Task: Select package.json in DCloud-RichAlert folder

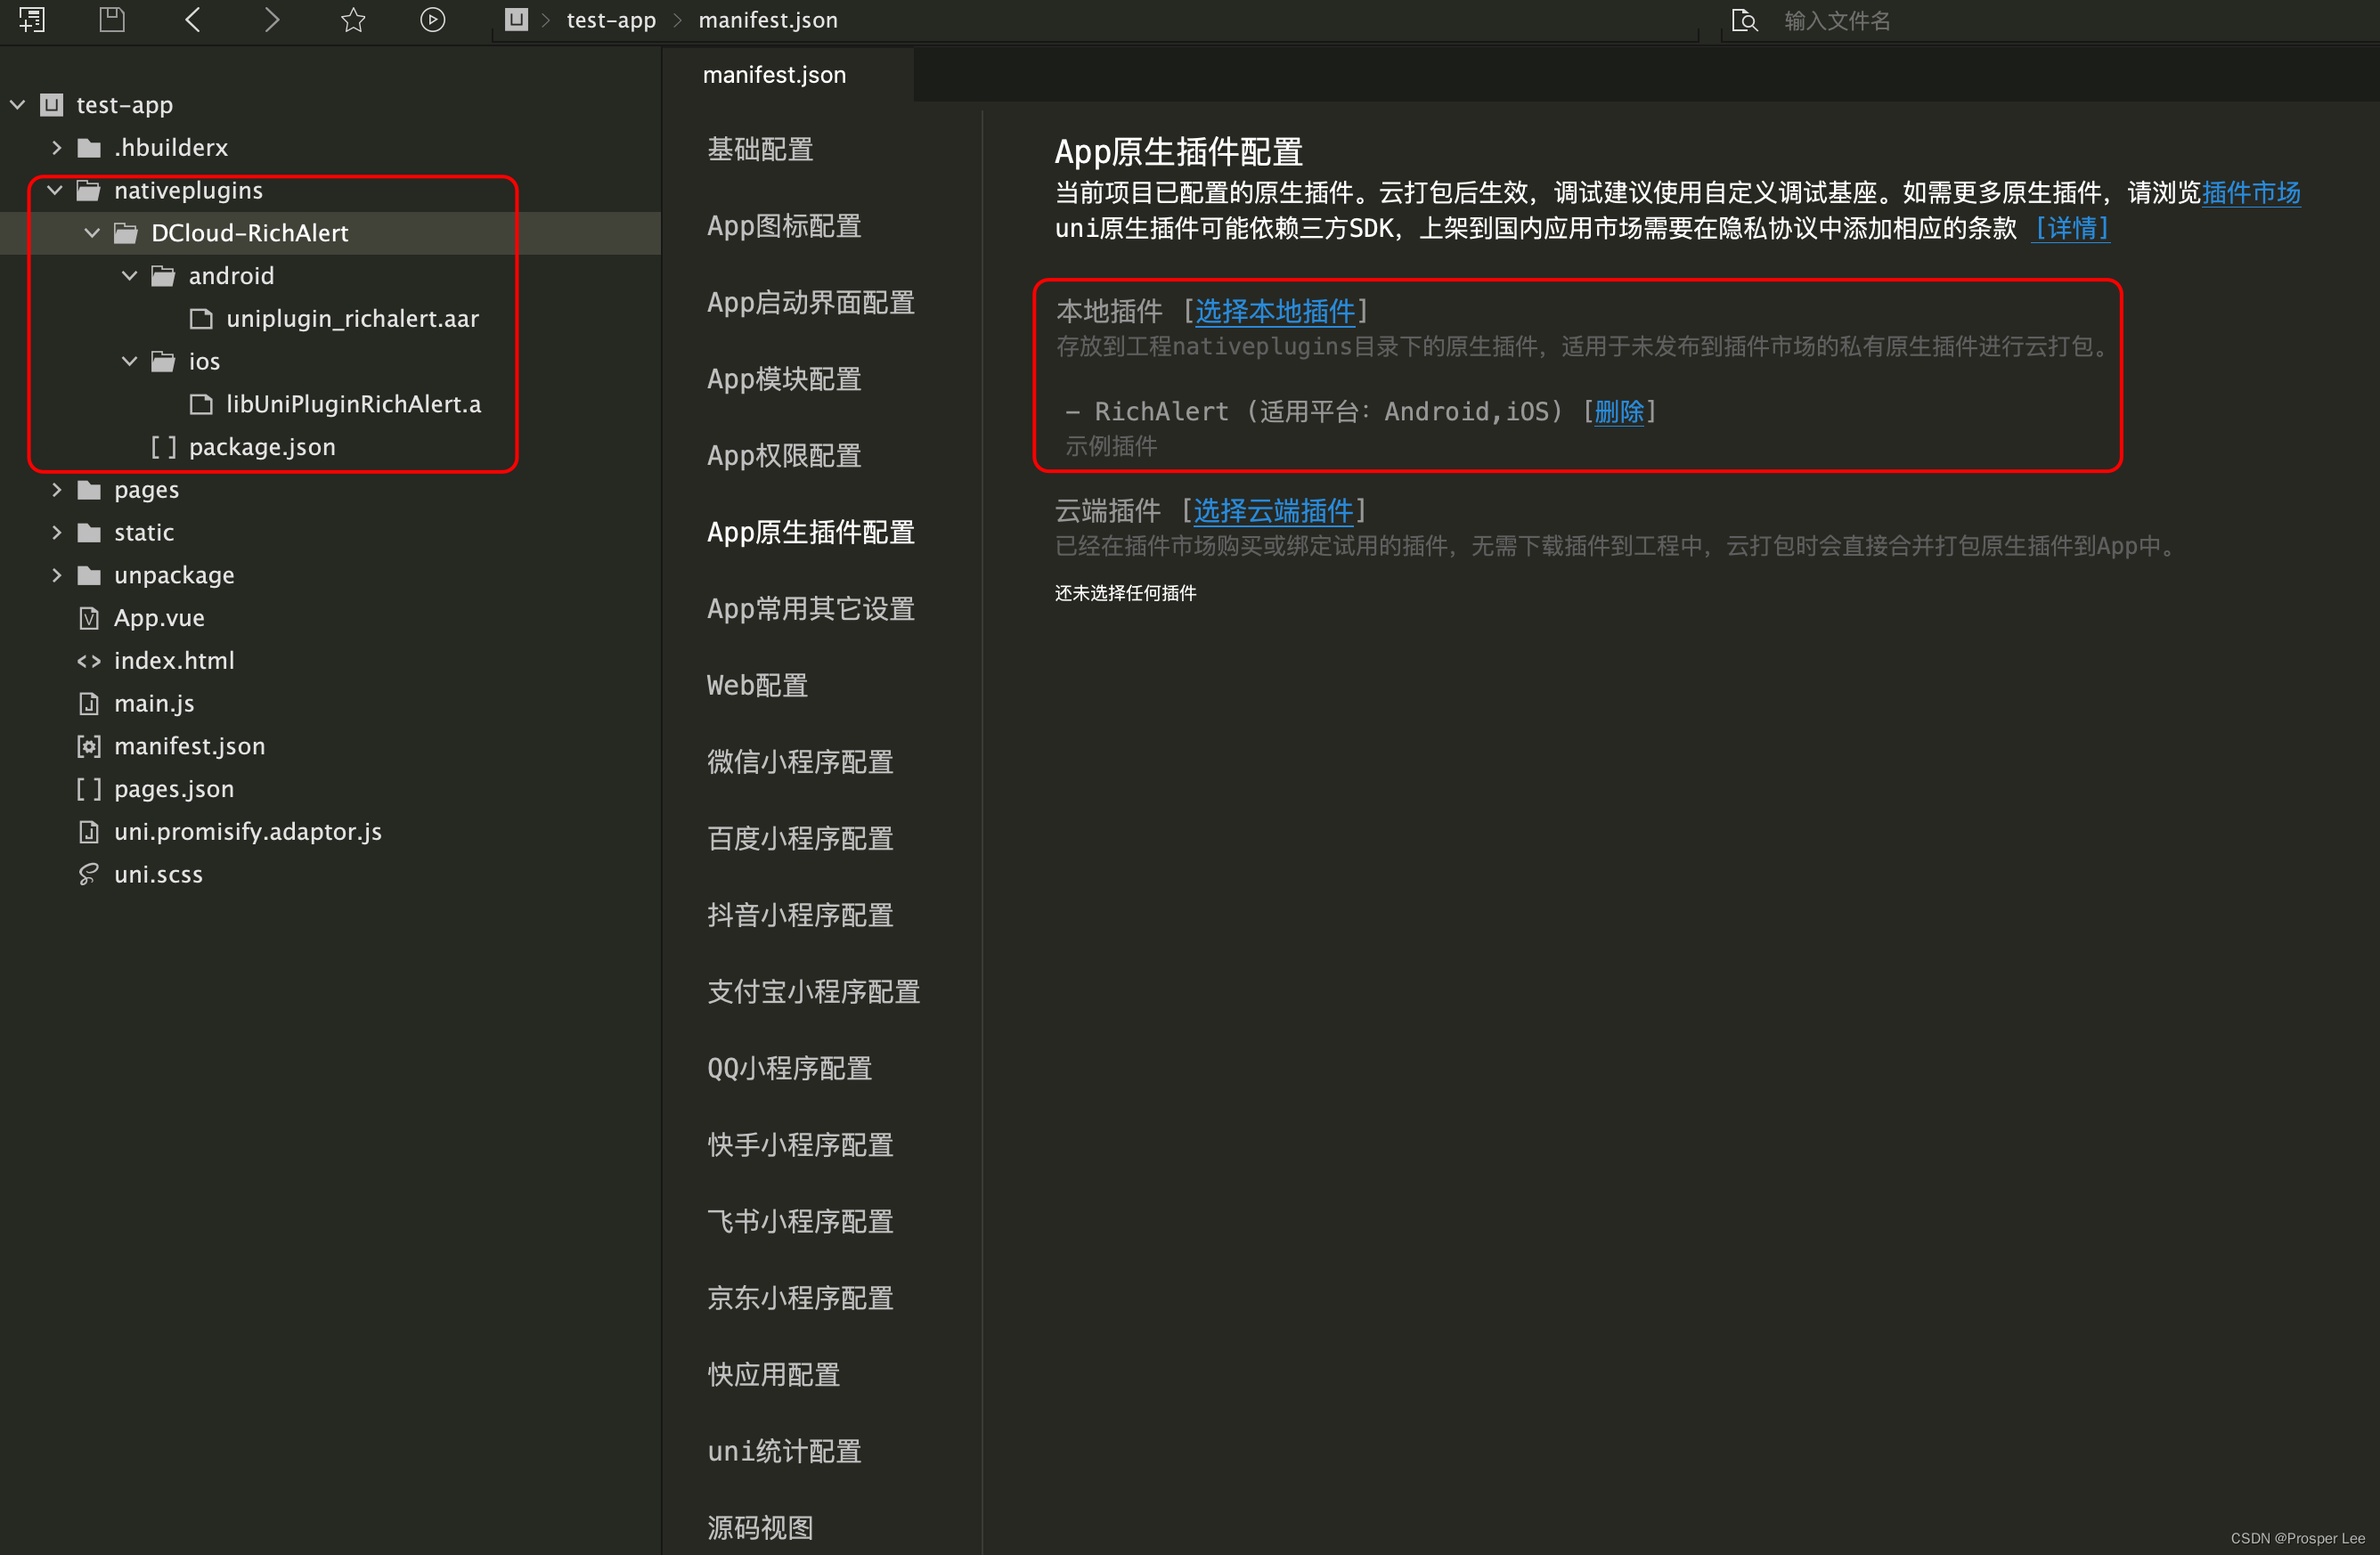Action: click(x=262, y=447)
